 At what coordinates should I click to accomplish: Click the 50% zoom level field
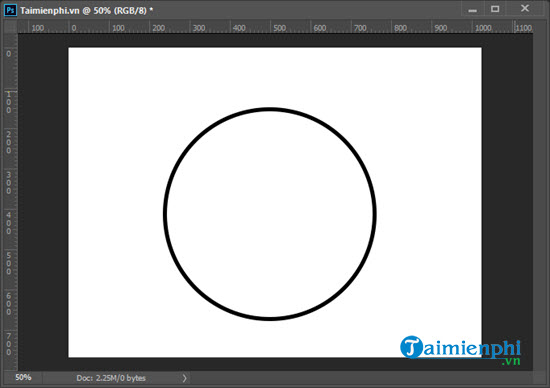[23, 378]
